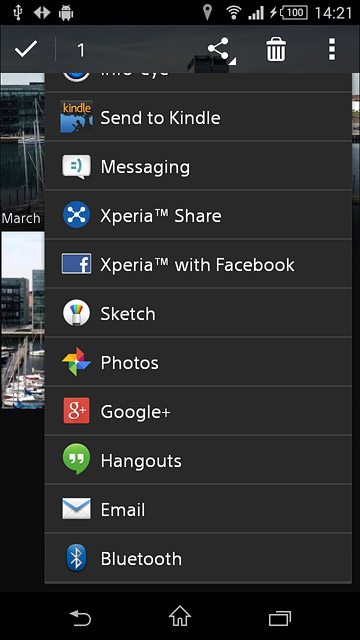Tap the Photos pinwheel icon

76,362
